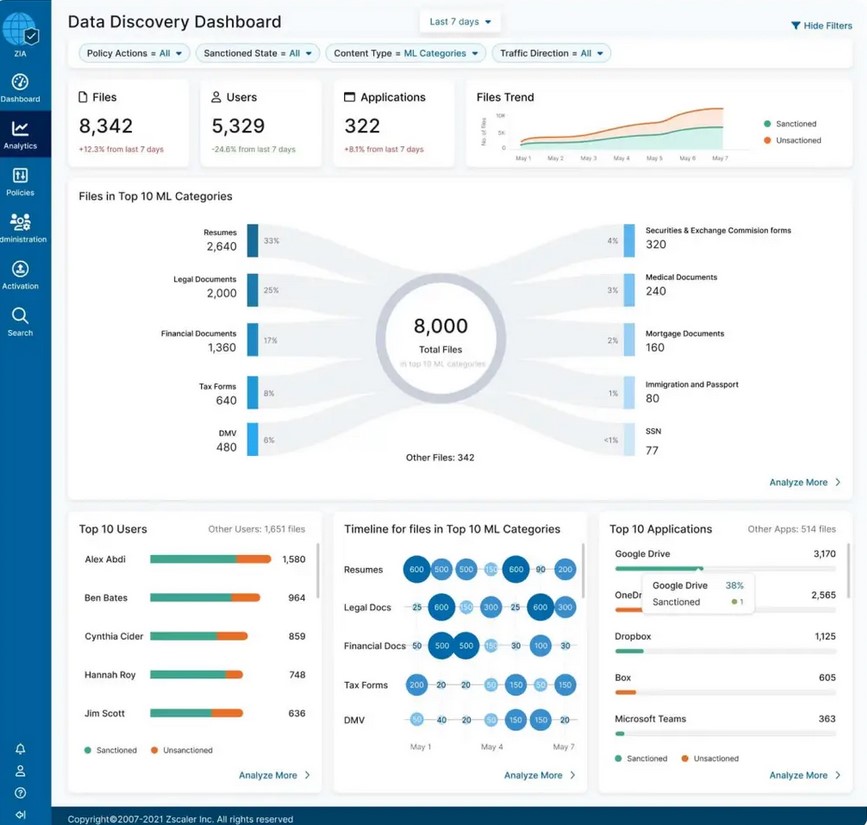Toggle the Sanctioned legend in Top 10 Users

click(x=111, y=750)
